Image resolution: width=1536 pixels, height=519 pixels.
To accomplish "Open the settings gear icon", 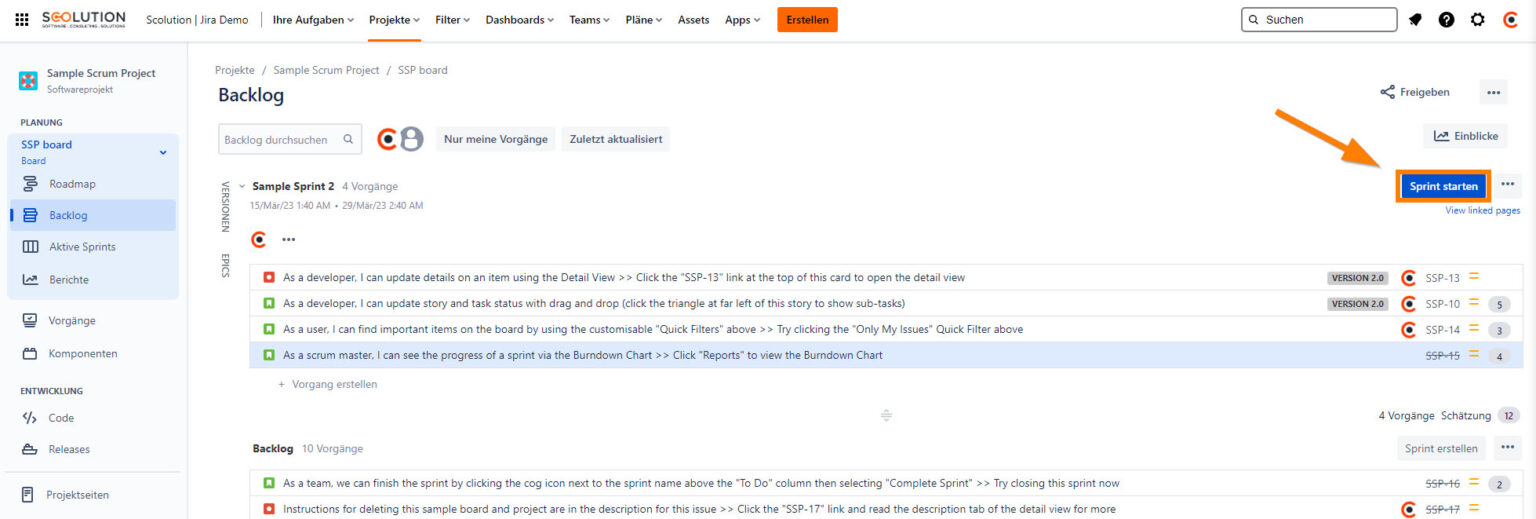I will coord(1477,20).
